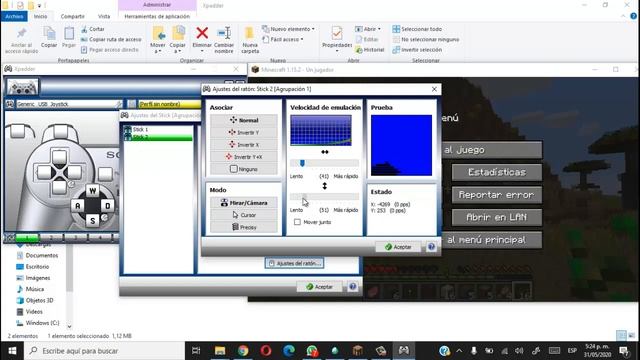Select Preciso mode
The width and height of the screenshot is (640, 360).
coord(244,227)
